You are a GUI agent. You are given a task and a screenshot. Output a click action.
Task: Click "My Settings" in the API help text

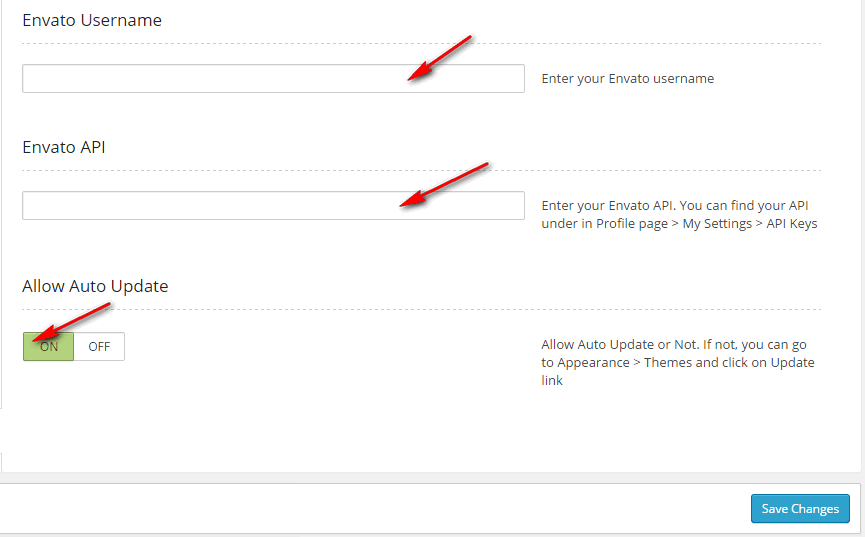tap(717, 224)
